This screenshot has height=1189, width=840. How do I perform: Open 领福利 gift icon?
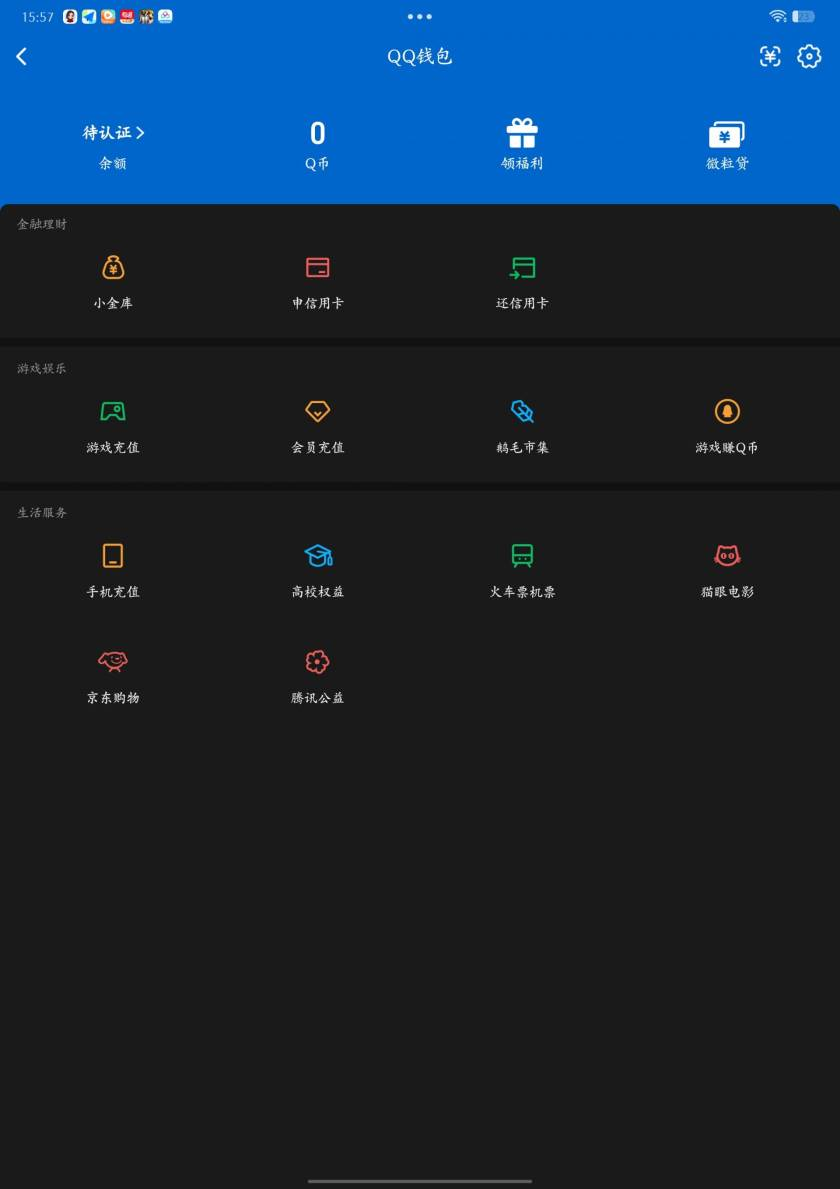[522, 133]
